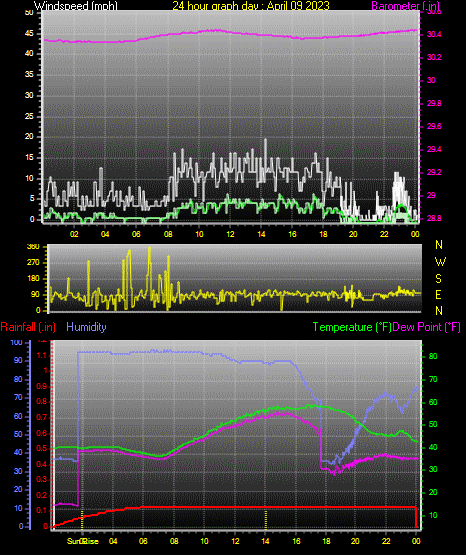
Task: Pick hour 06 on the windspeed chart time axis
Action: 136,234
